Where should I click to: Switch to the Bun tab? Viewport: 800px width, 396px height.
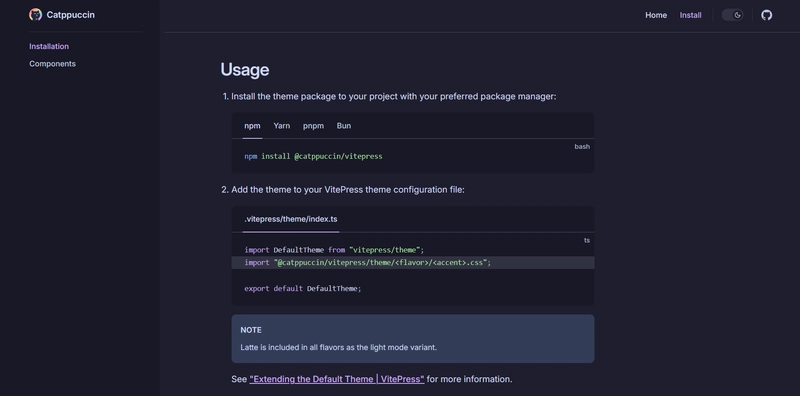[x=344, y=126]
